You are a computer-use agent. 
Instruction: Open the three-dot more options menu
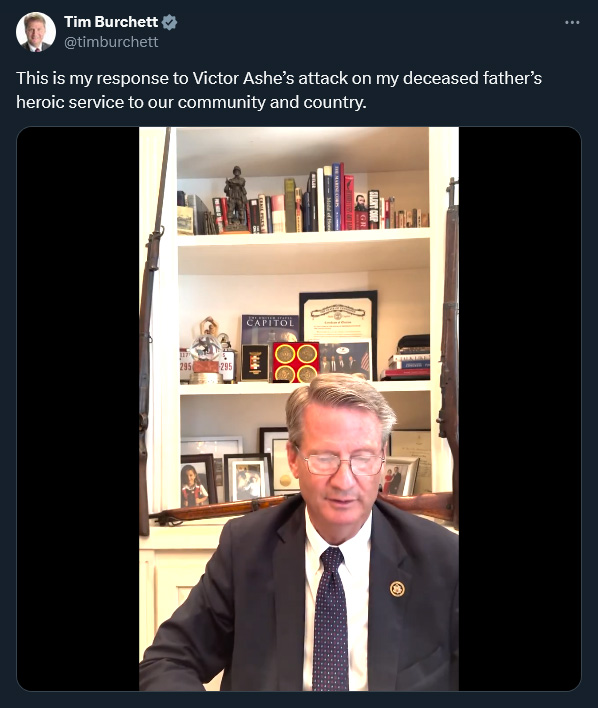coord(572,22)
